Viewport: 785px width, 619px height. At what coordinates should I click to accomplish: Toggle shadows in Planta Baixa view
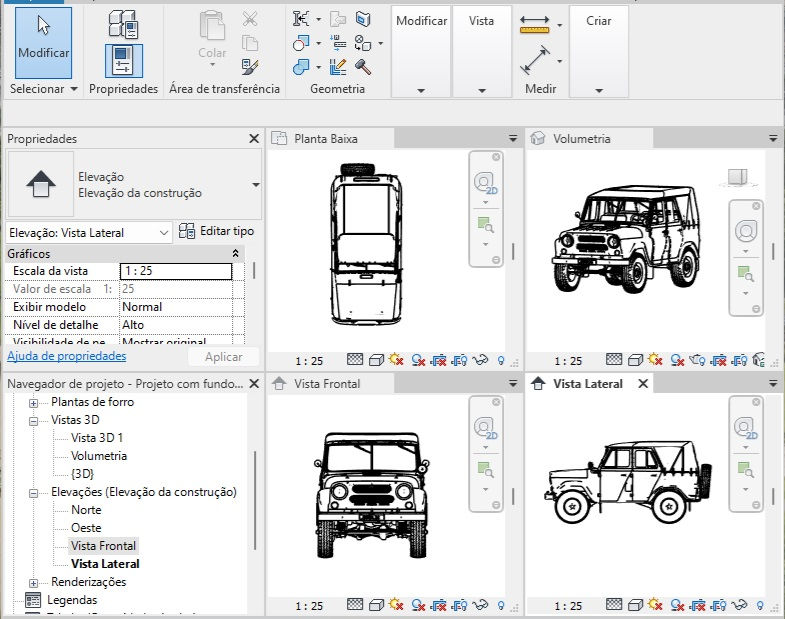click(x=418, y=360)
